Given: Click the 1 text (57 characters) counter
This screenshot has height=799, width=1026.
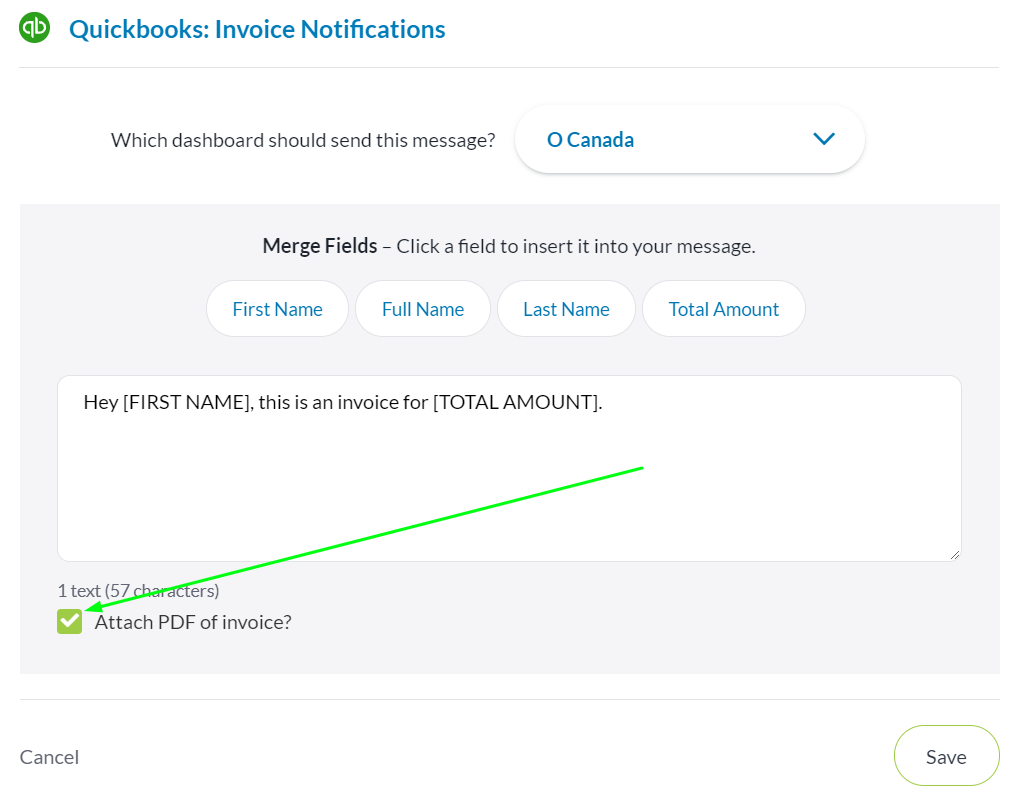Looking at the screenshot, I should [138, 591].
